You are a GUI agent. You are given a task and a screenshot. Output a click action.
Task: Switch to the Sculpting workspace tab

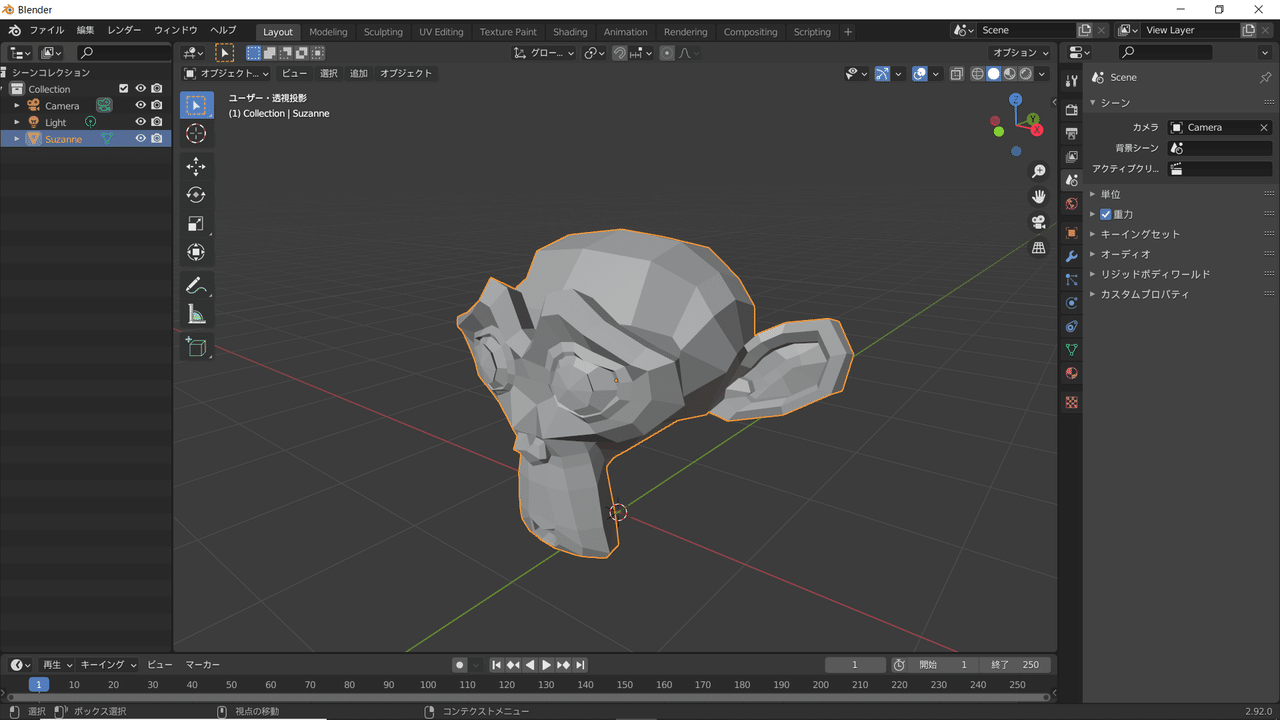click(383, 32)
